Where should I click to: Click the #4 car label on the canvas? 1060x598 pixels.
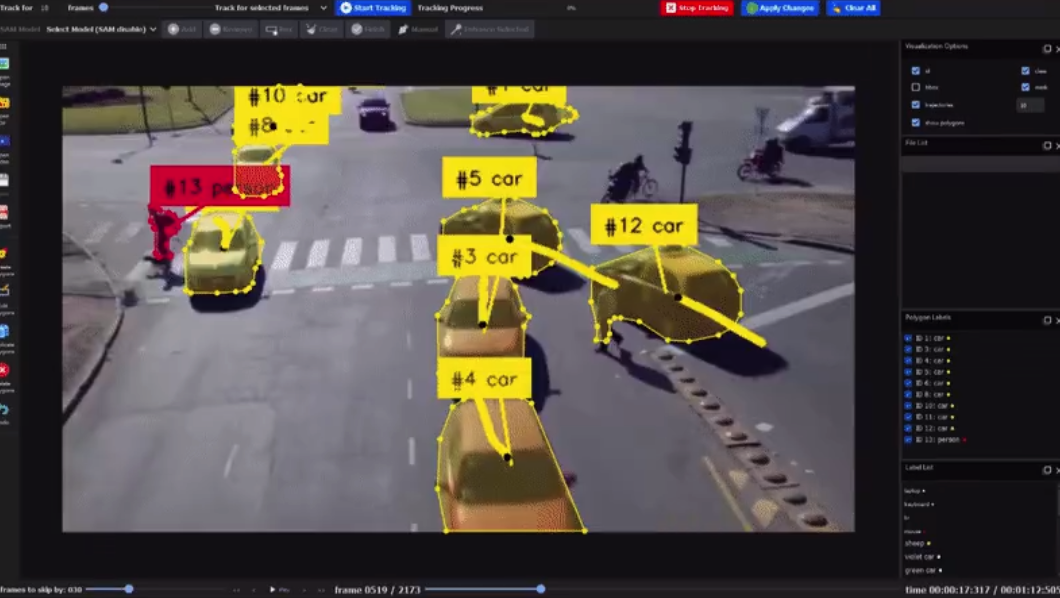coord(484,379)
